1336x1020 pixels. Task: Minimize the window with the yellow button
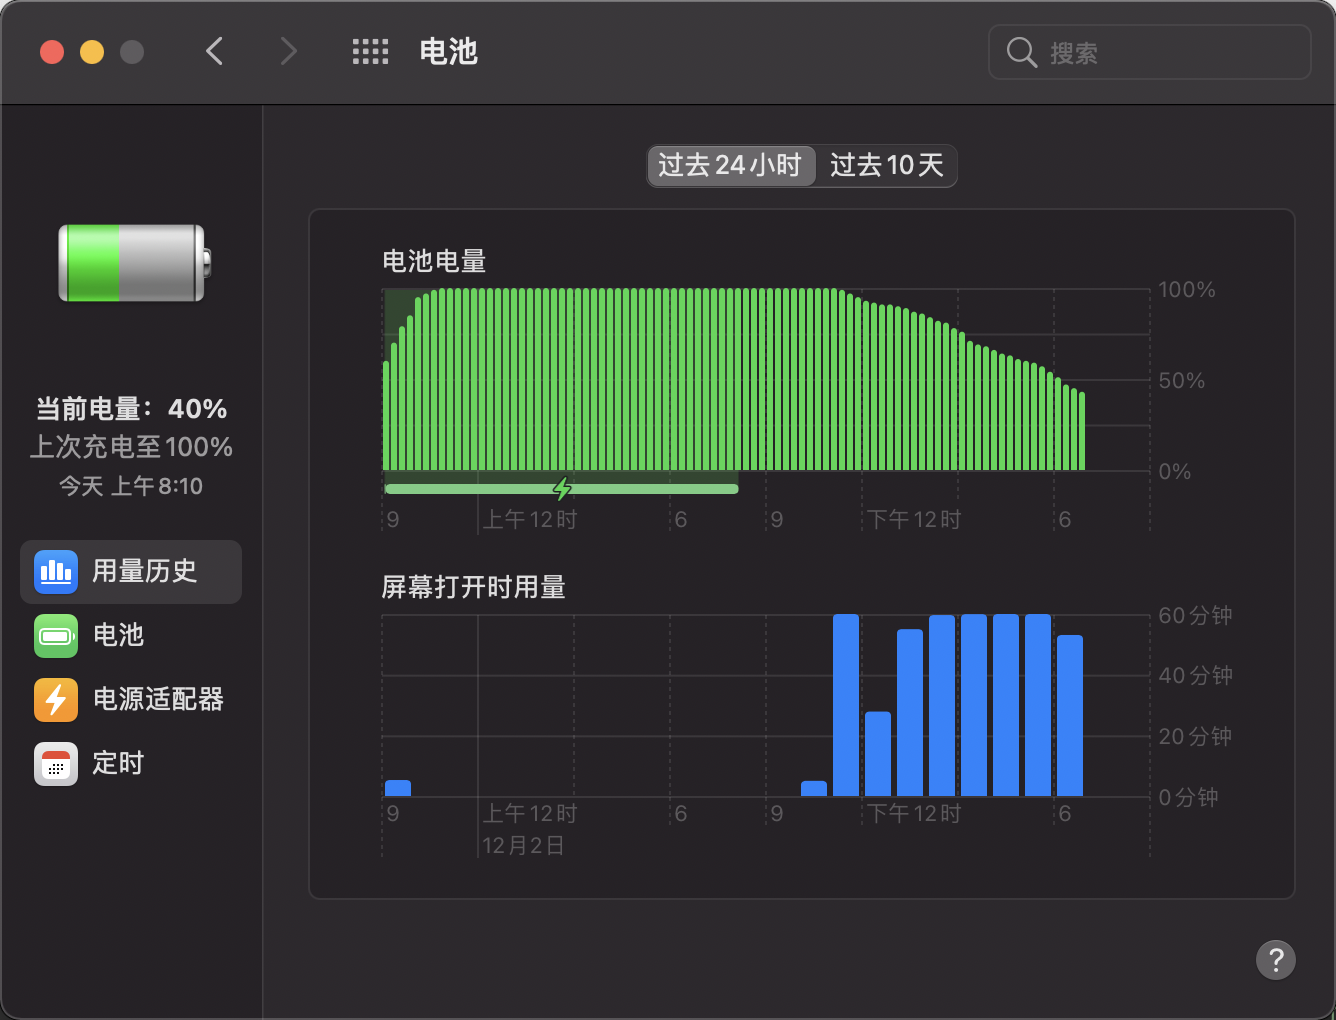[92, 52]
